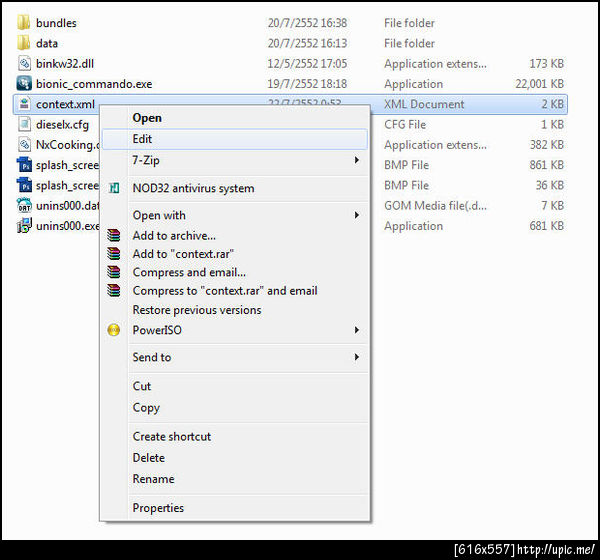This screenshot has width=600, height=560.
Task: Select the bundles folder name
Action: pos(56,23)
